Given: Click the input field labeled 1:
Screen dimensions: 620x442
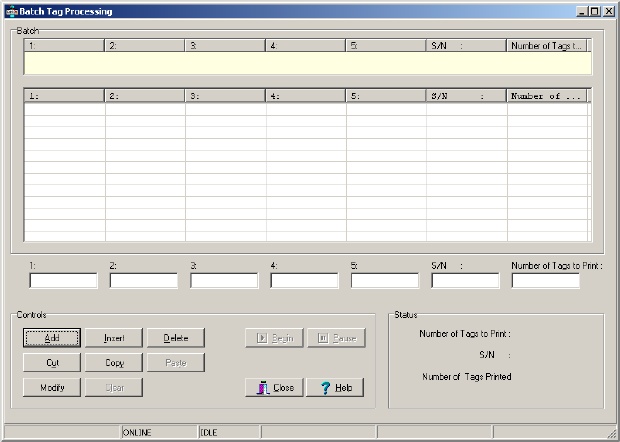Looking at the screenshot, I should 63,281.
